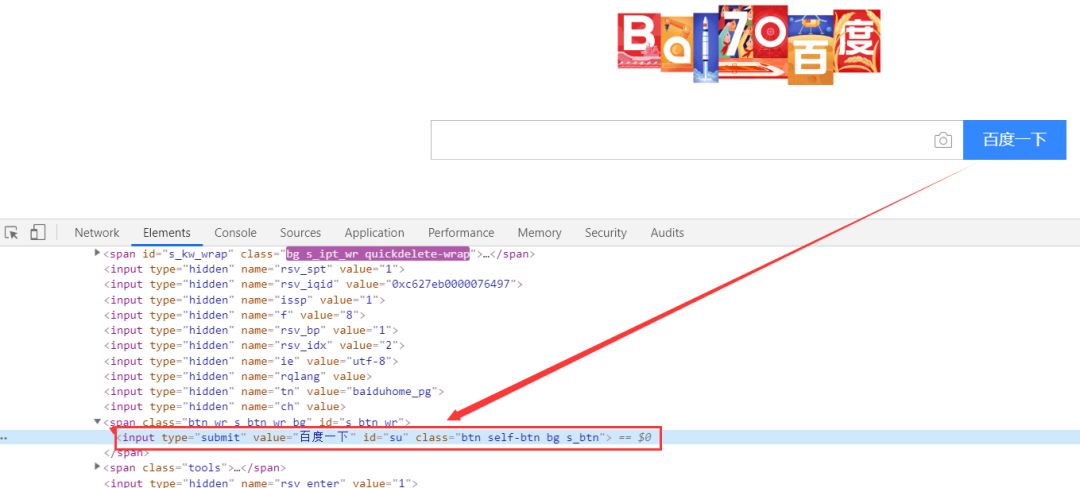Switch to the Security tab

605,233
